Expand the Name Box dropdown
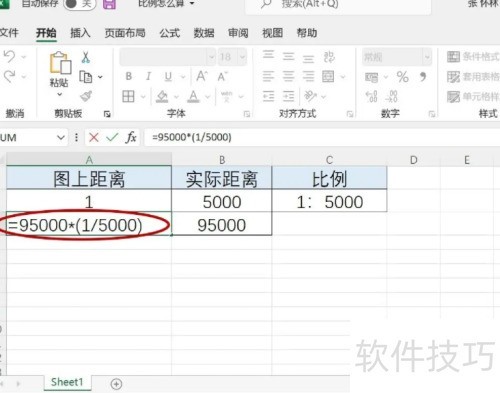 [x=60, y=137]
